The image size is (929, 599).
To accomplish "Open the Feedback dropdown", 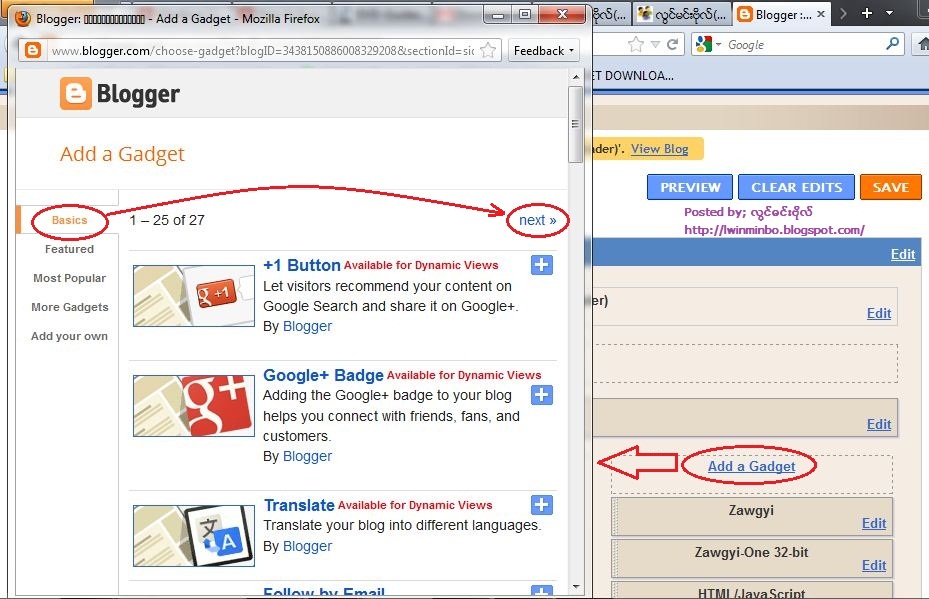I will [543, 51].
